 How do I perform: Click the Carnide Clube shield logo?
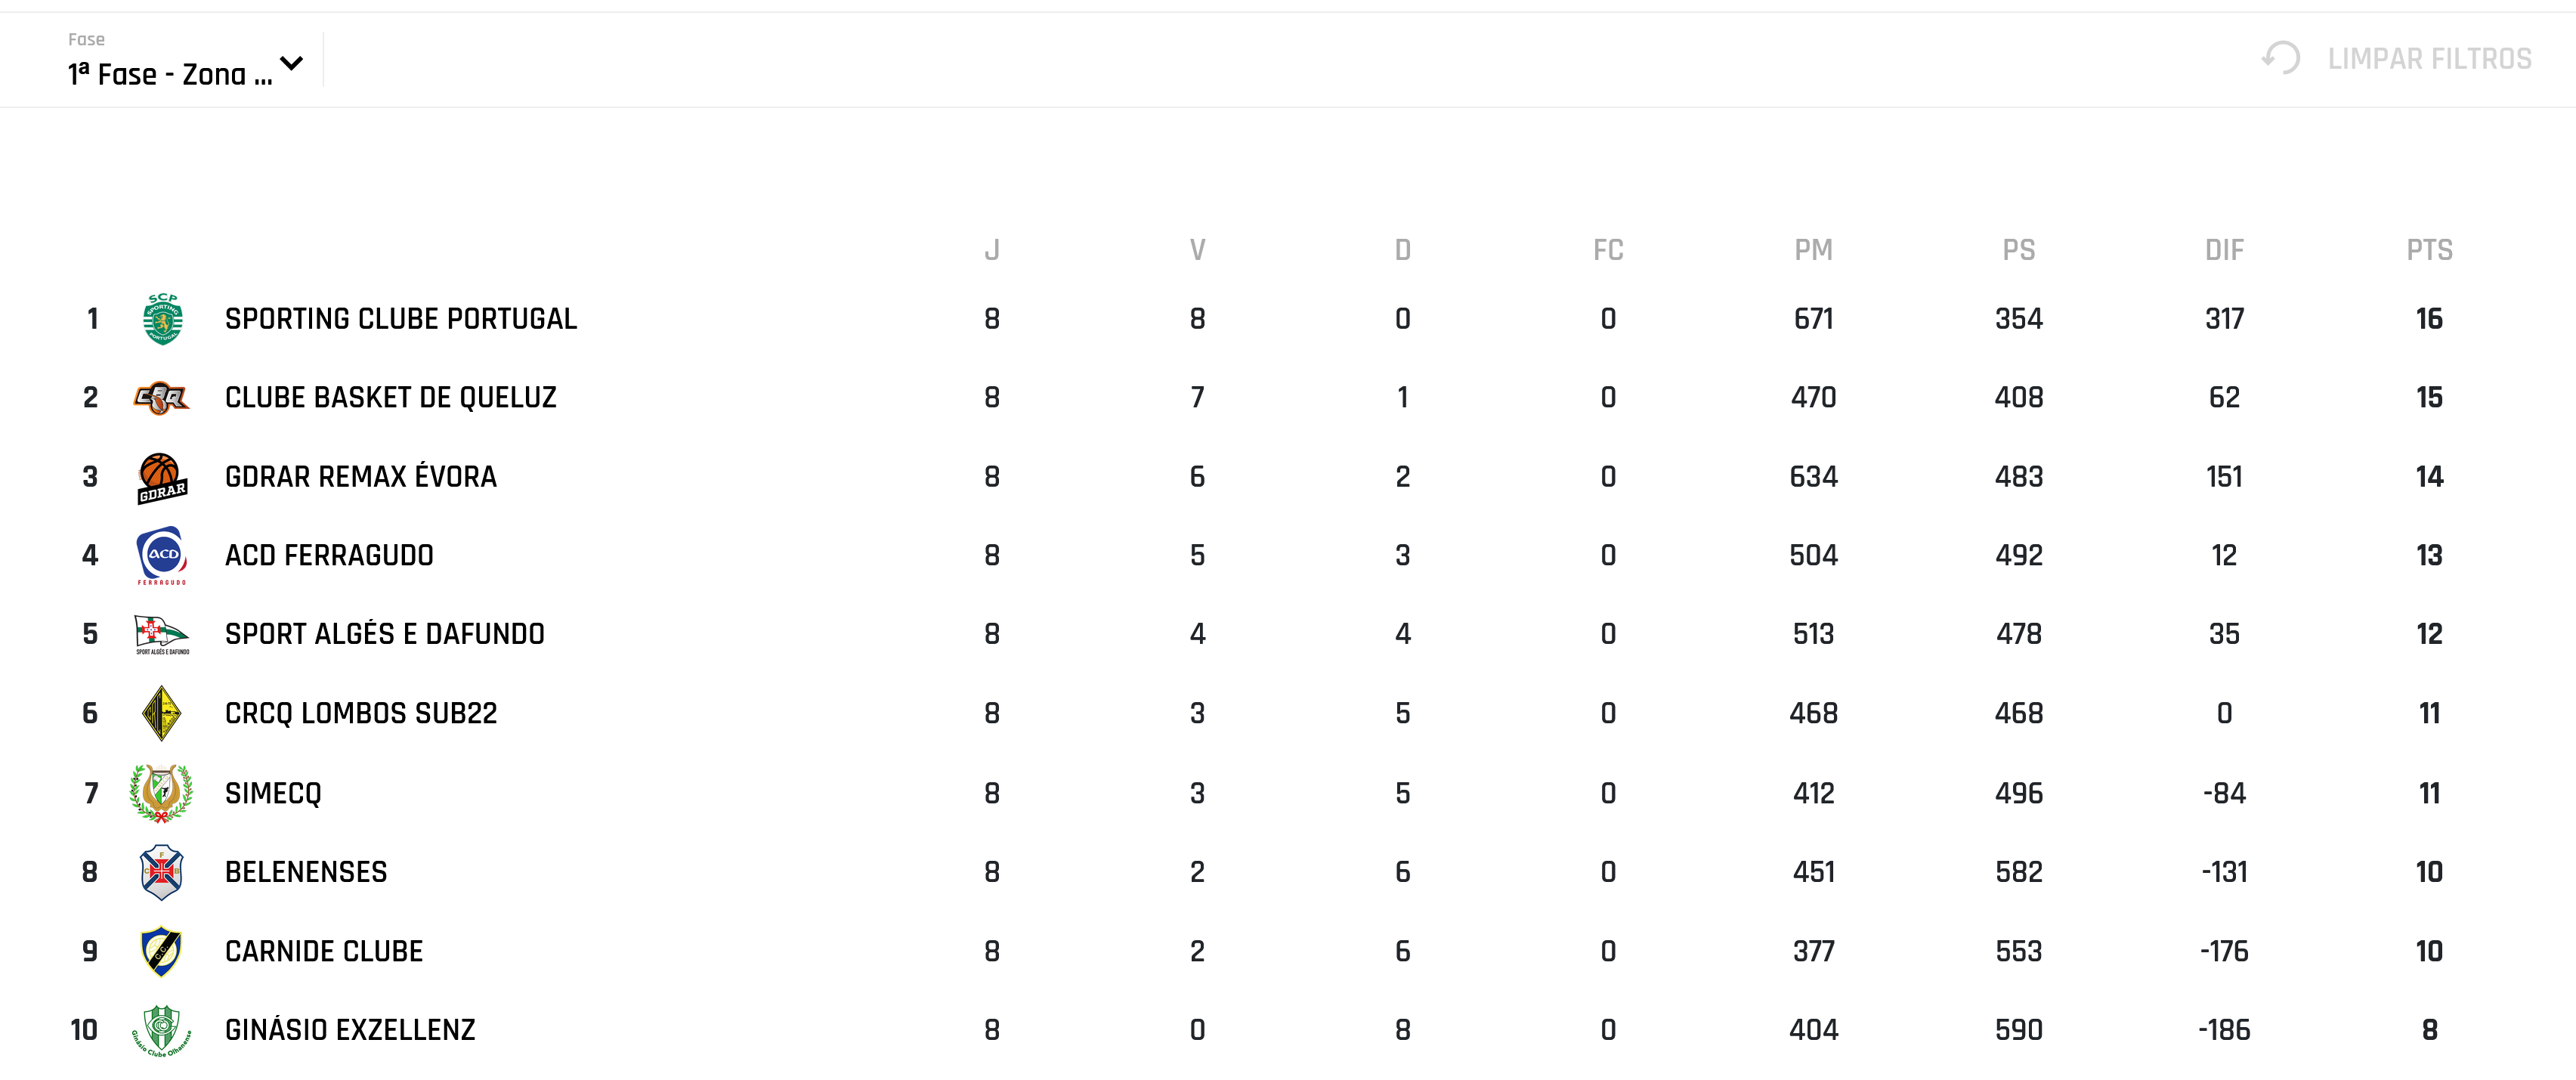pos(162,951)
